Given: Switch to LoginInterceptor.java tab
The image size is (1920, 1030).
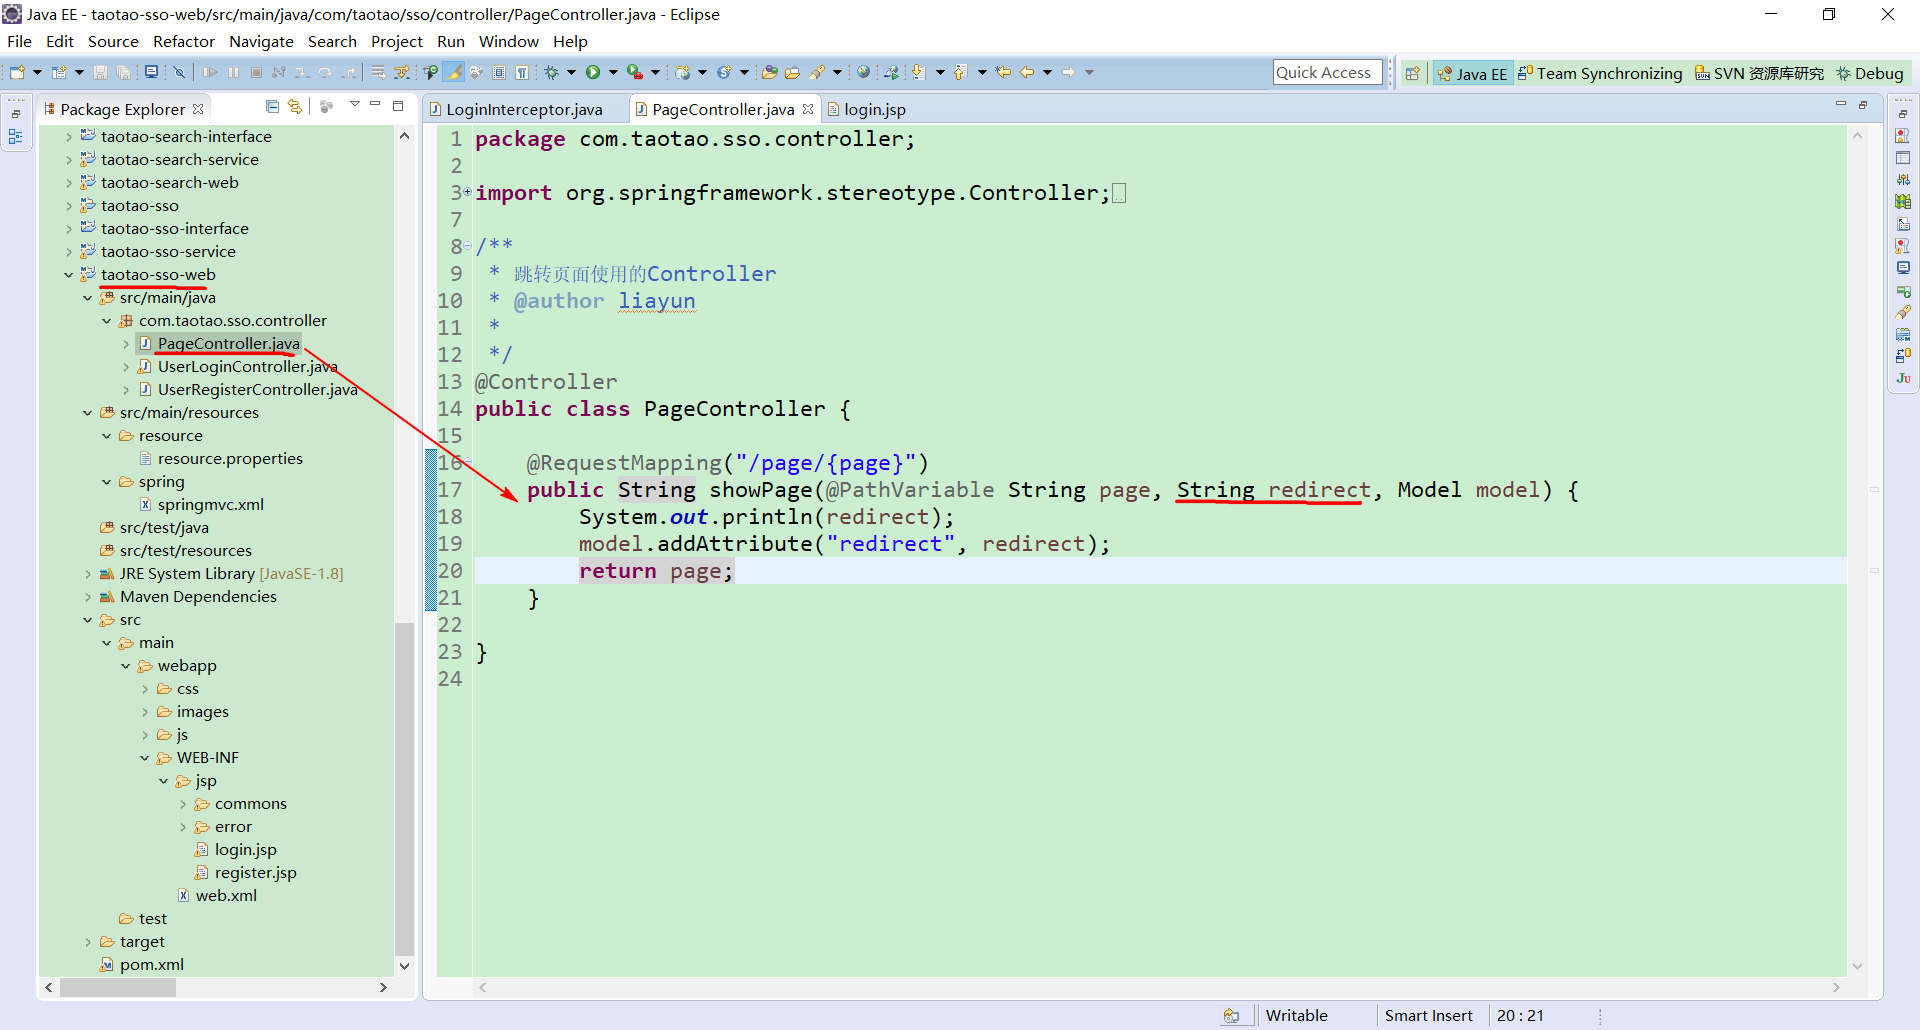Looking at the screenshot, I should [x=524, y=109].
